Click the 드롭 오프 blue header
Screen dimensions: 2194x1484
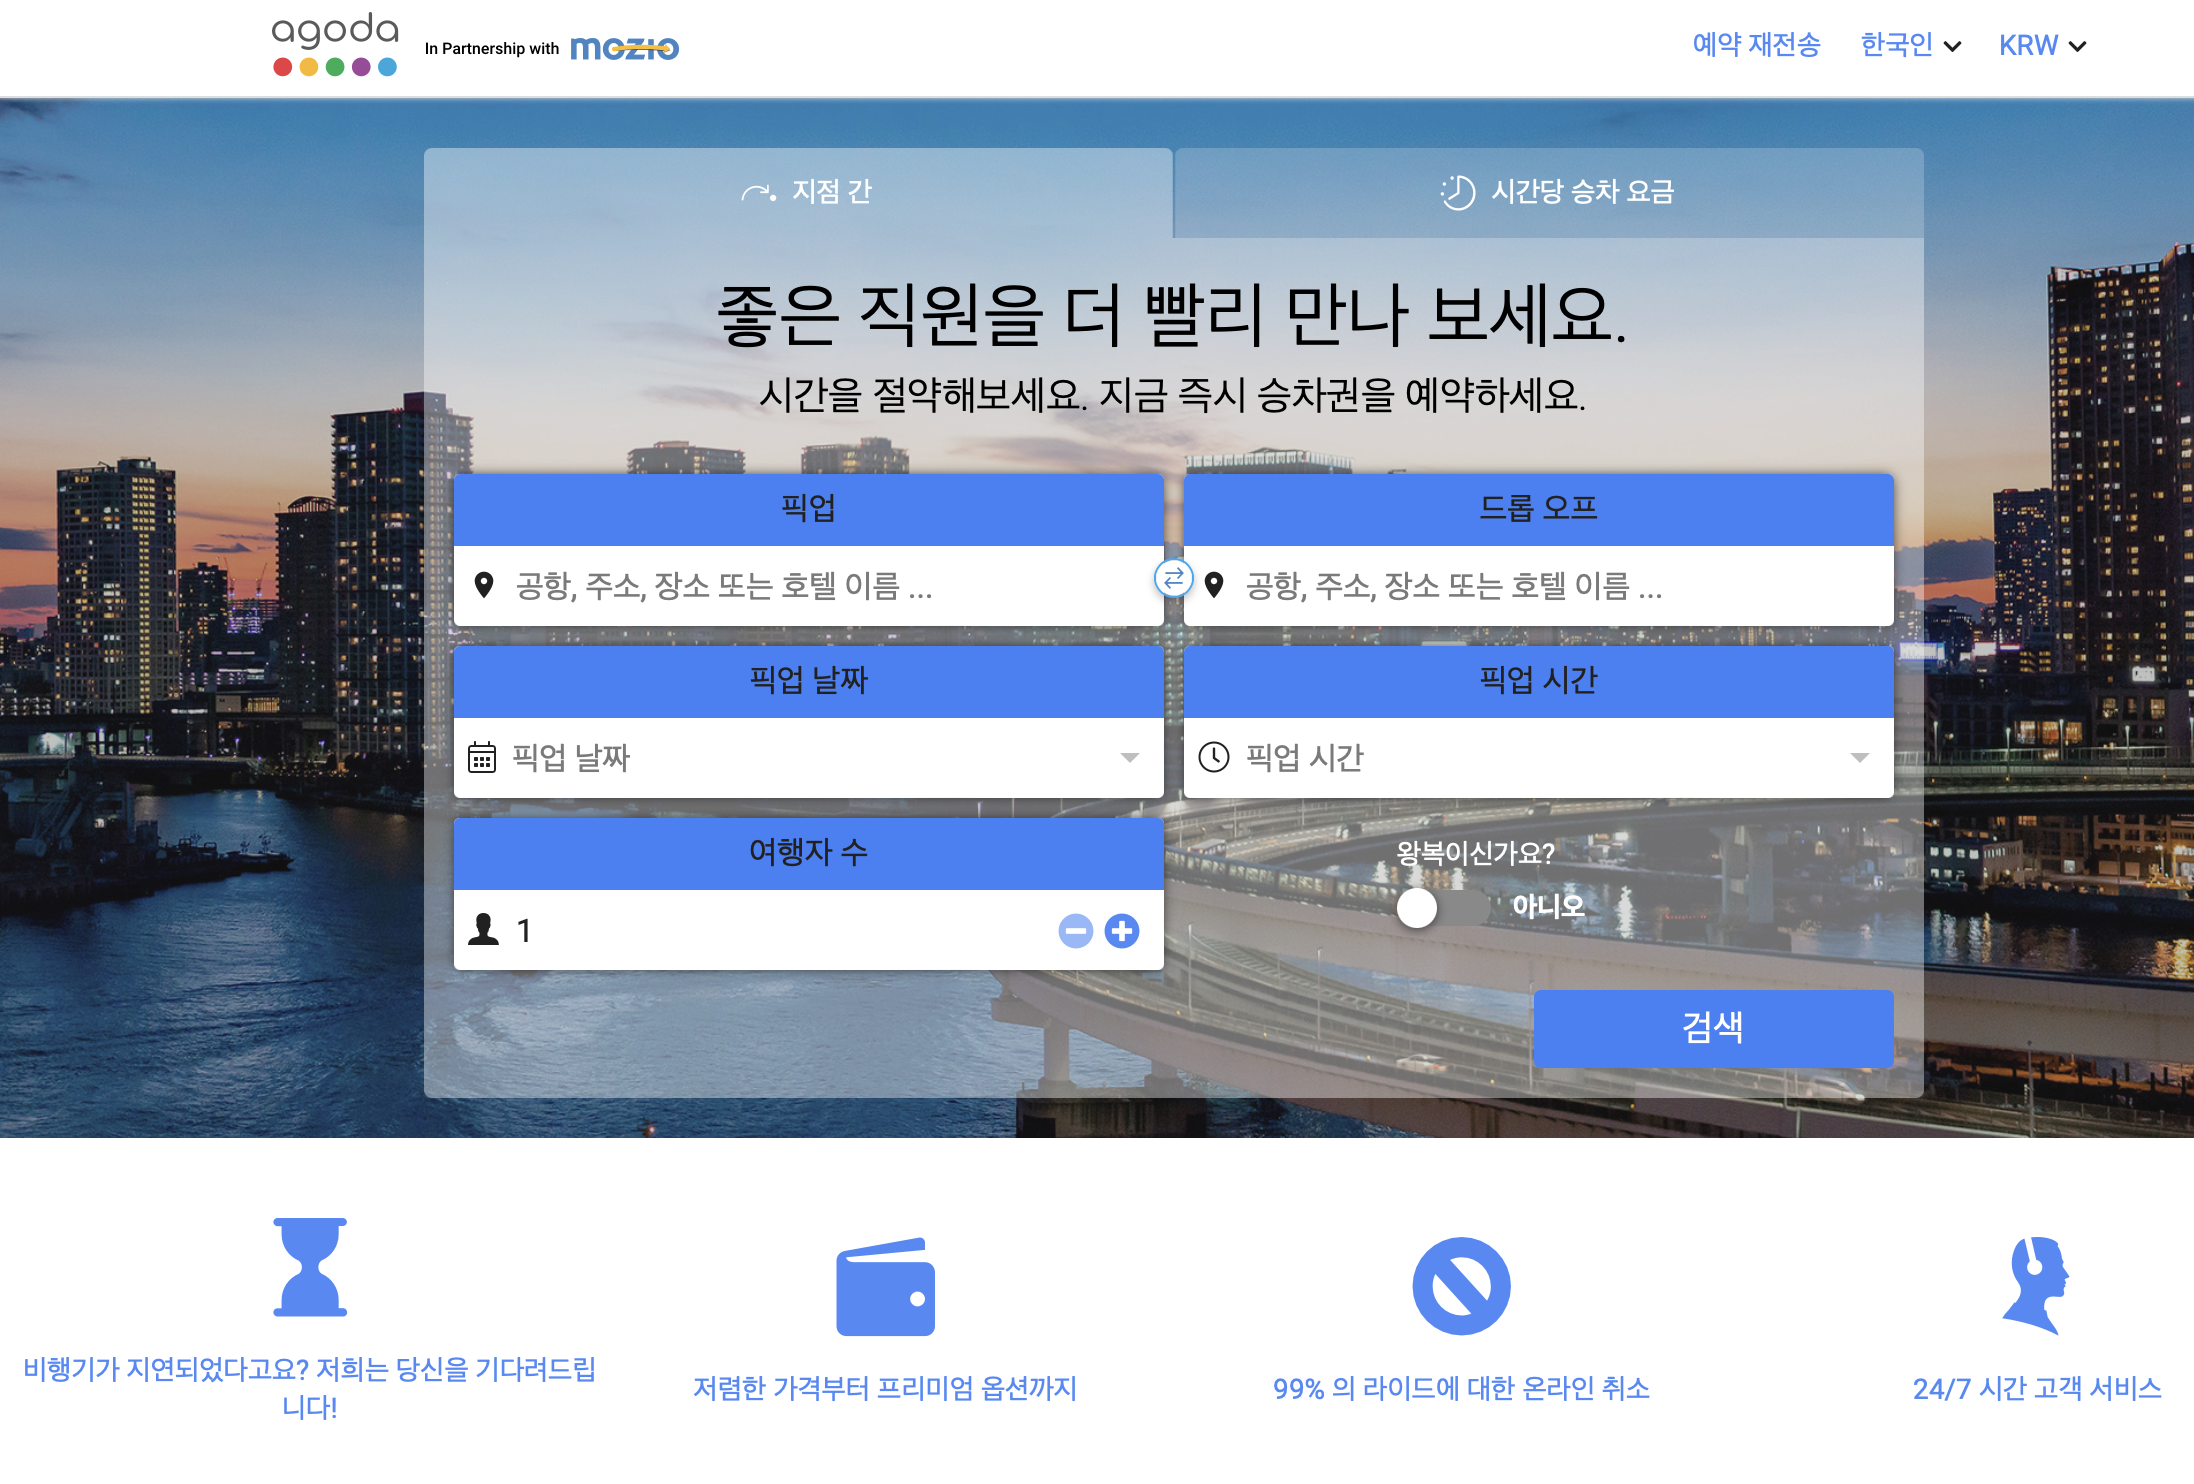(x=1539, y=509)
